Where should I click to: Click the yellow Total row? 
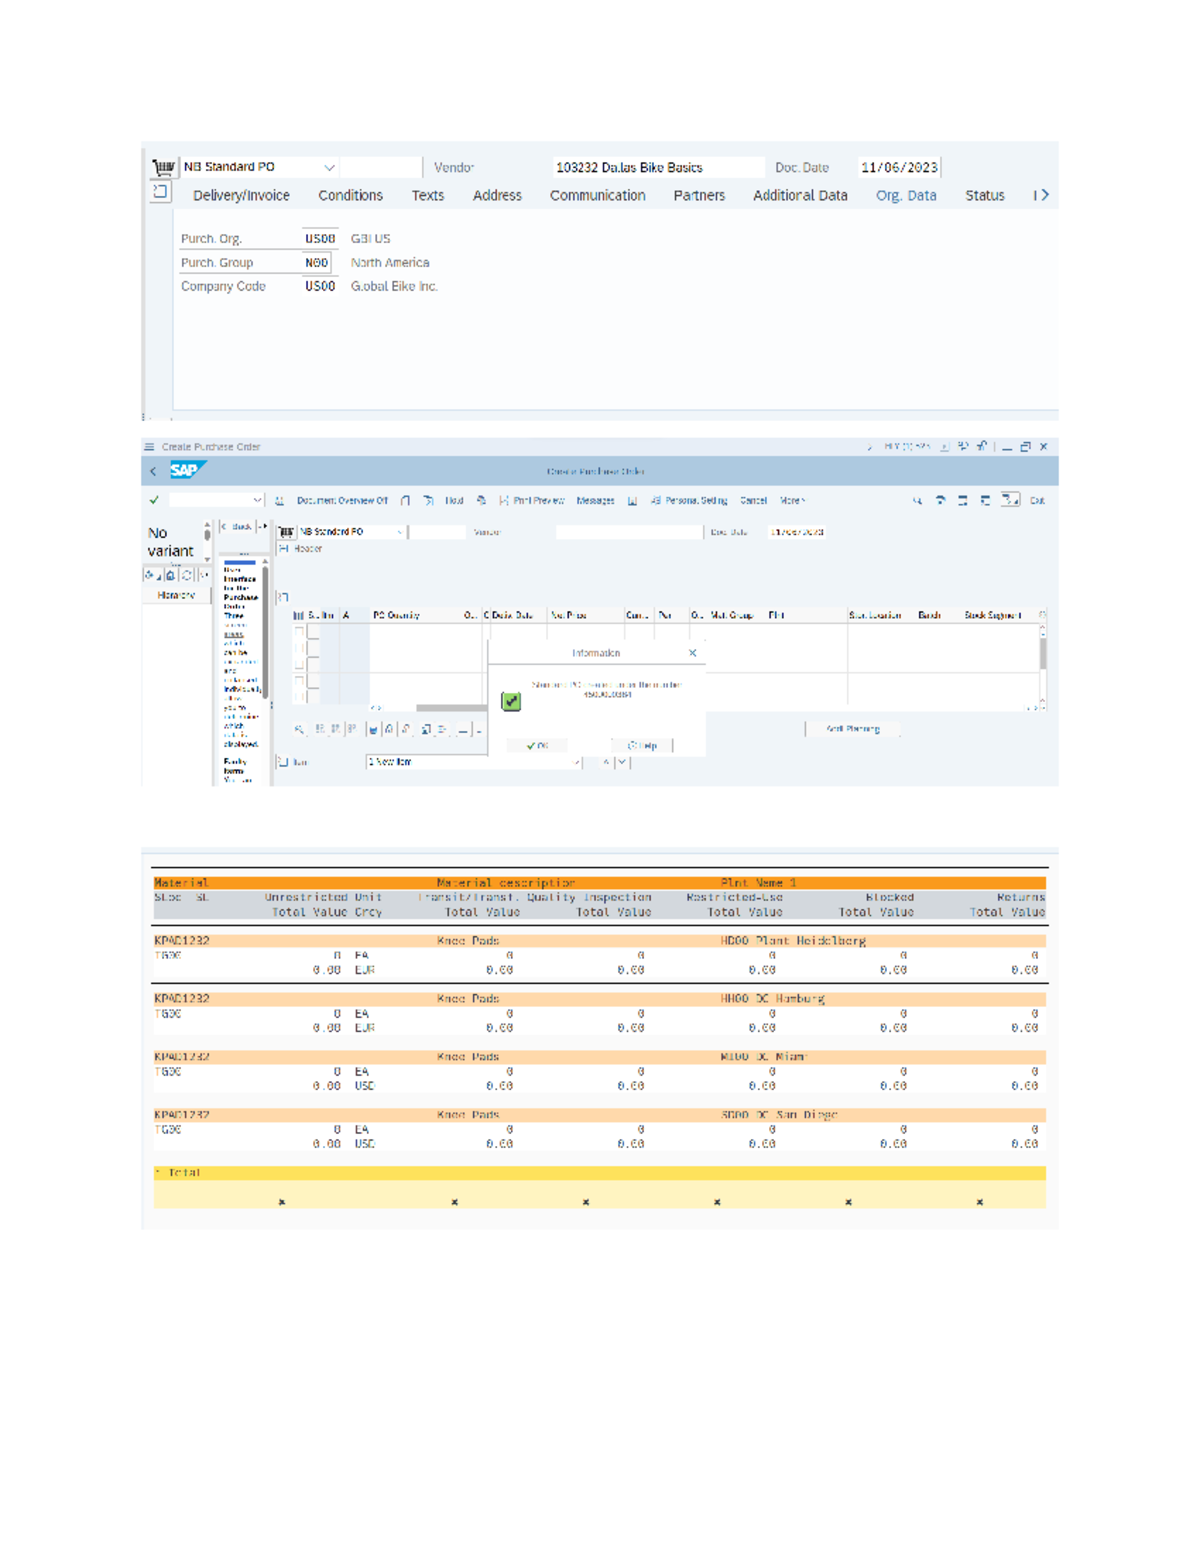[x=600, y=1173]
